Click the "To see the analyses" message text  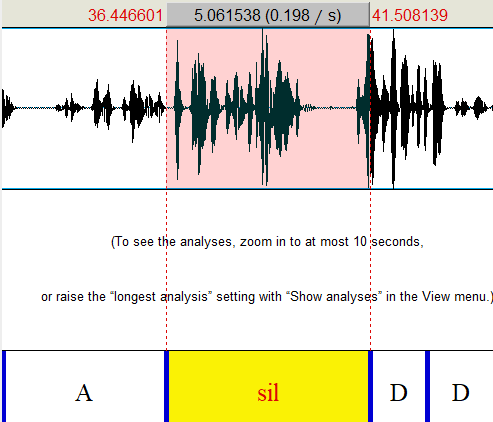[x=267, y=242]
